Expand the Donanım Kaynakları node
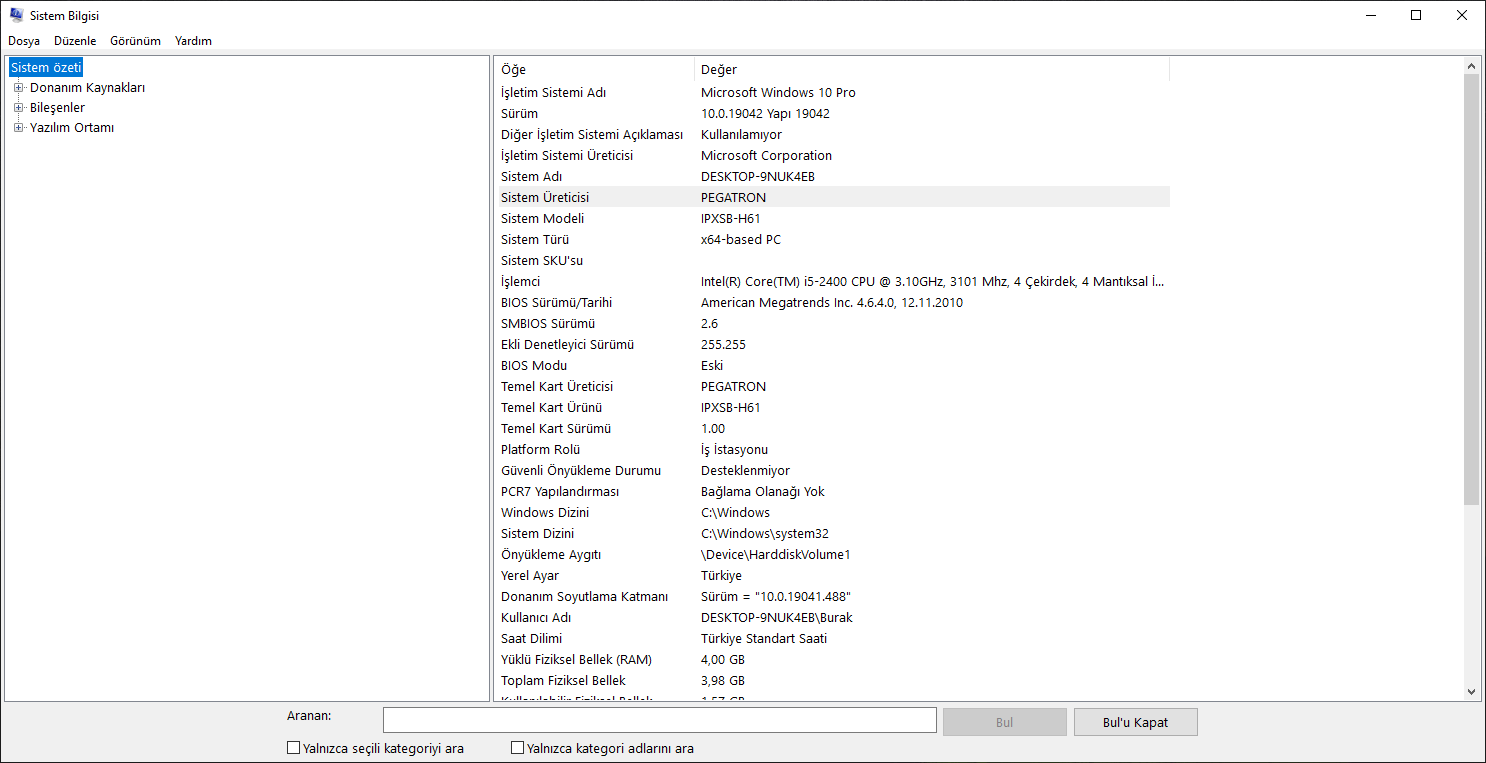 pyautogui.click(x=18, y=87)
